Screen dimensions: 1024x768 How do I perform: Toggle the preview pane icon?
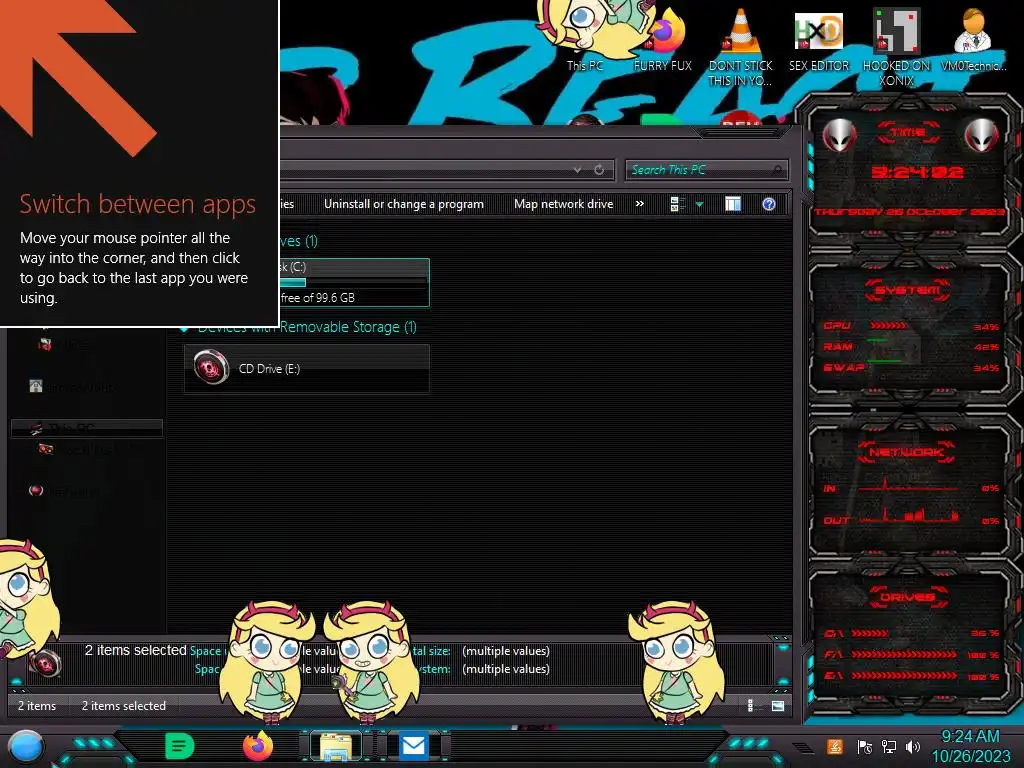pyautogui.click(x=733, y=204)
